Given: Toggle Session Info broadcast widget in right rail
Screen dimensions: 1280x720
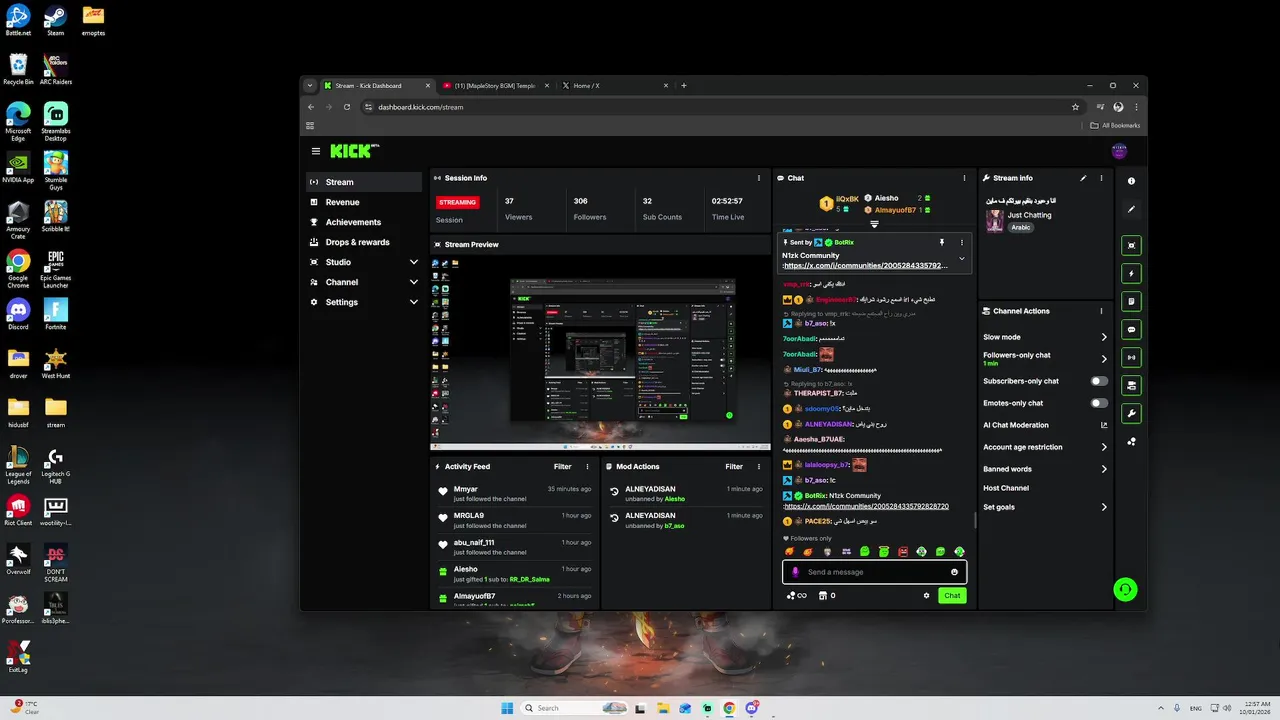Looking at the screenshot, I should (1132, 357).
